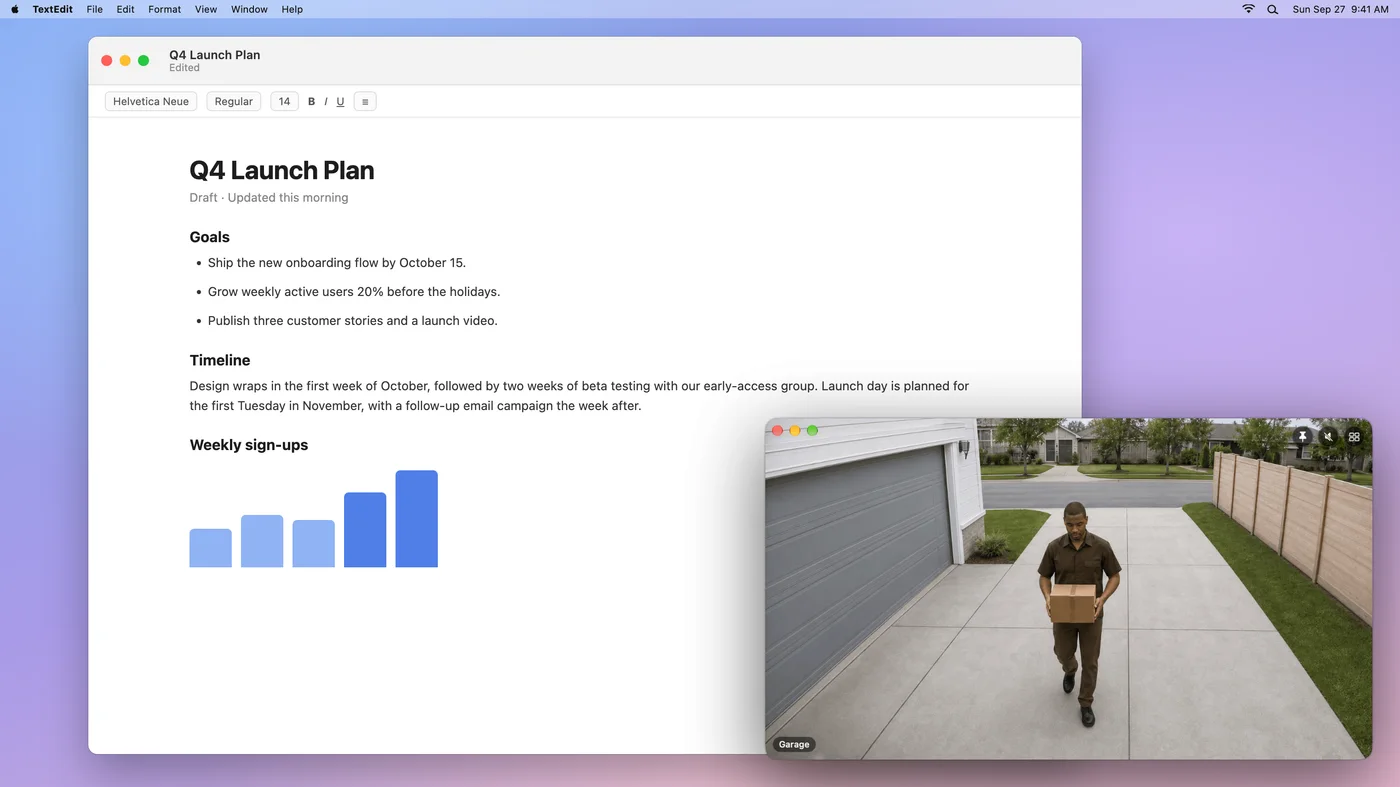Viewport: 1400px width, 787px height.
Task: Click the Garage camera video feed
Action: point(1068,588)
